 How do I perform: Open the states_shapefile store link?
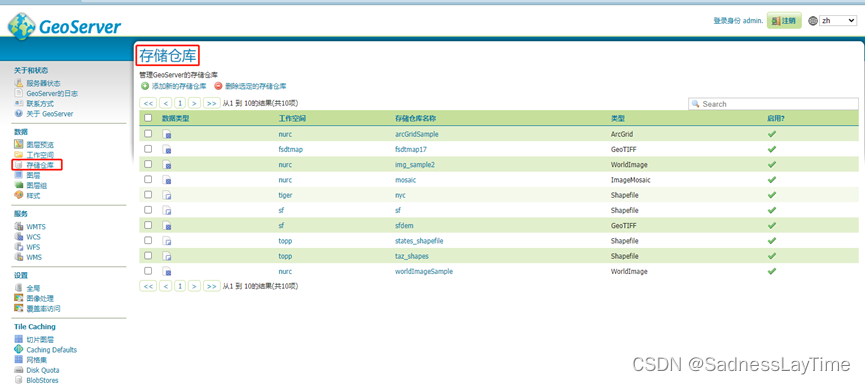[419, 241]
